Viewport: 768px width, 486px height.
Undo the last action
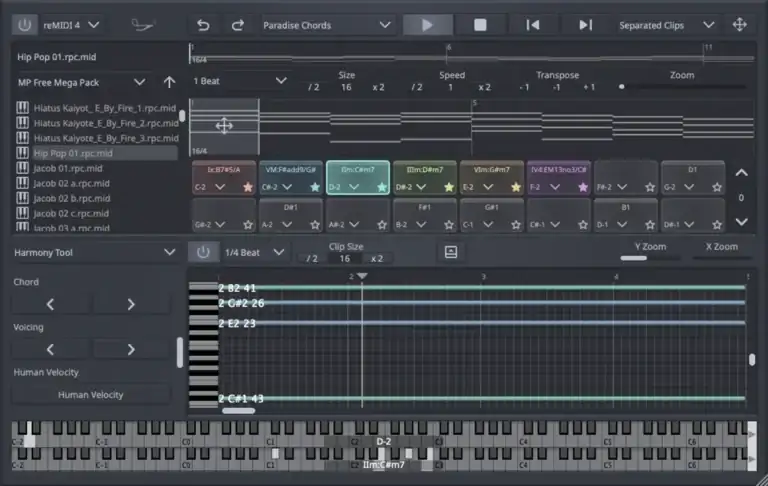(x=203, y=25)
